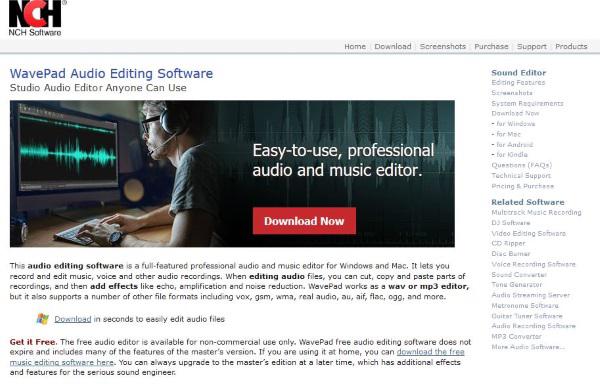Image resolution: width=600 pixels, height=388 pixels.
Task: Open MP3 Converter link
Action: pyautogui.click(x=516, y=336)
